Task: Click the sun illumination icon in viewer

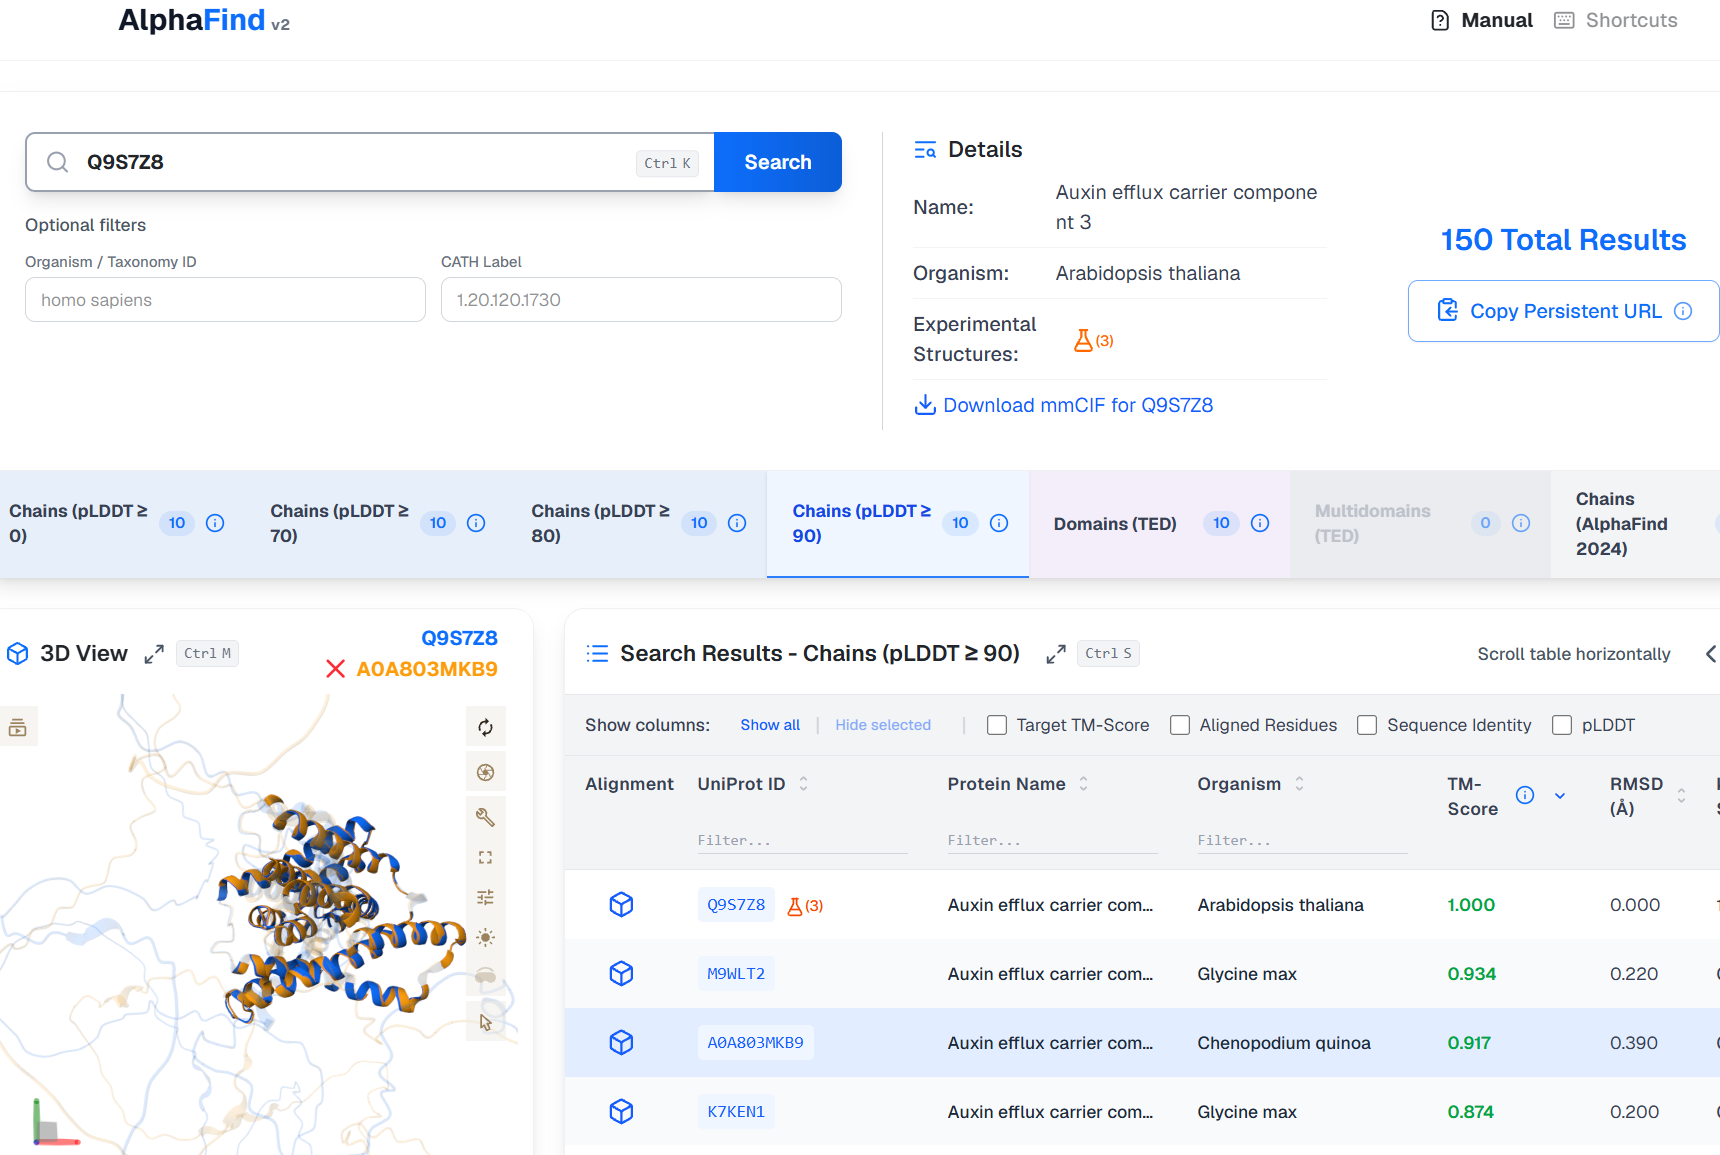Action: point(486,937)
